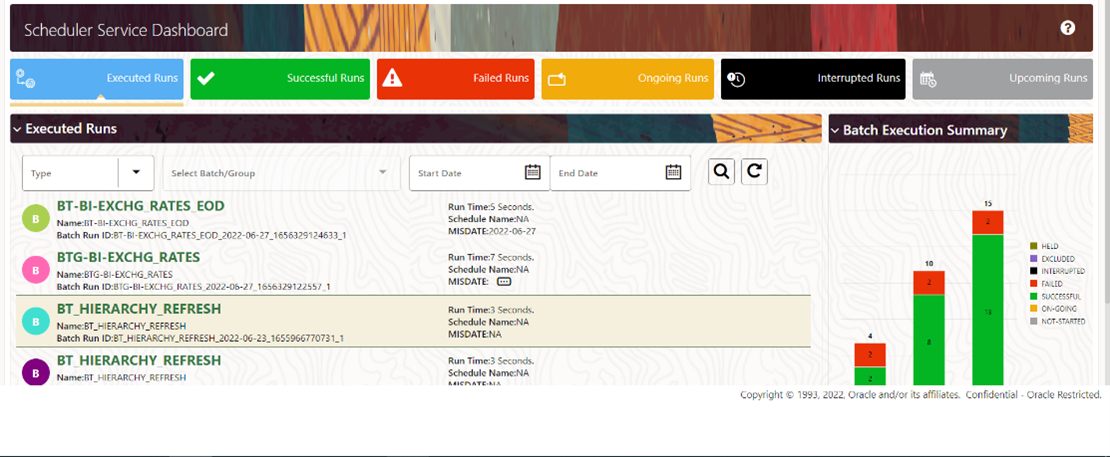Click the green segment labeled 13 in chart

point(988,310)
